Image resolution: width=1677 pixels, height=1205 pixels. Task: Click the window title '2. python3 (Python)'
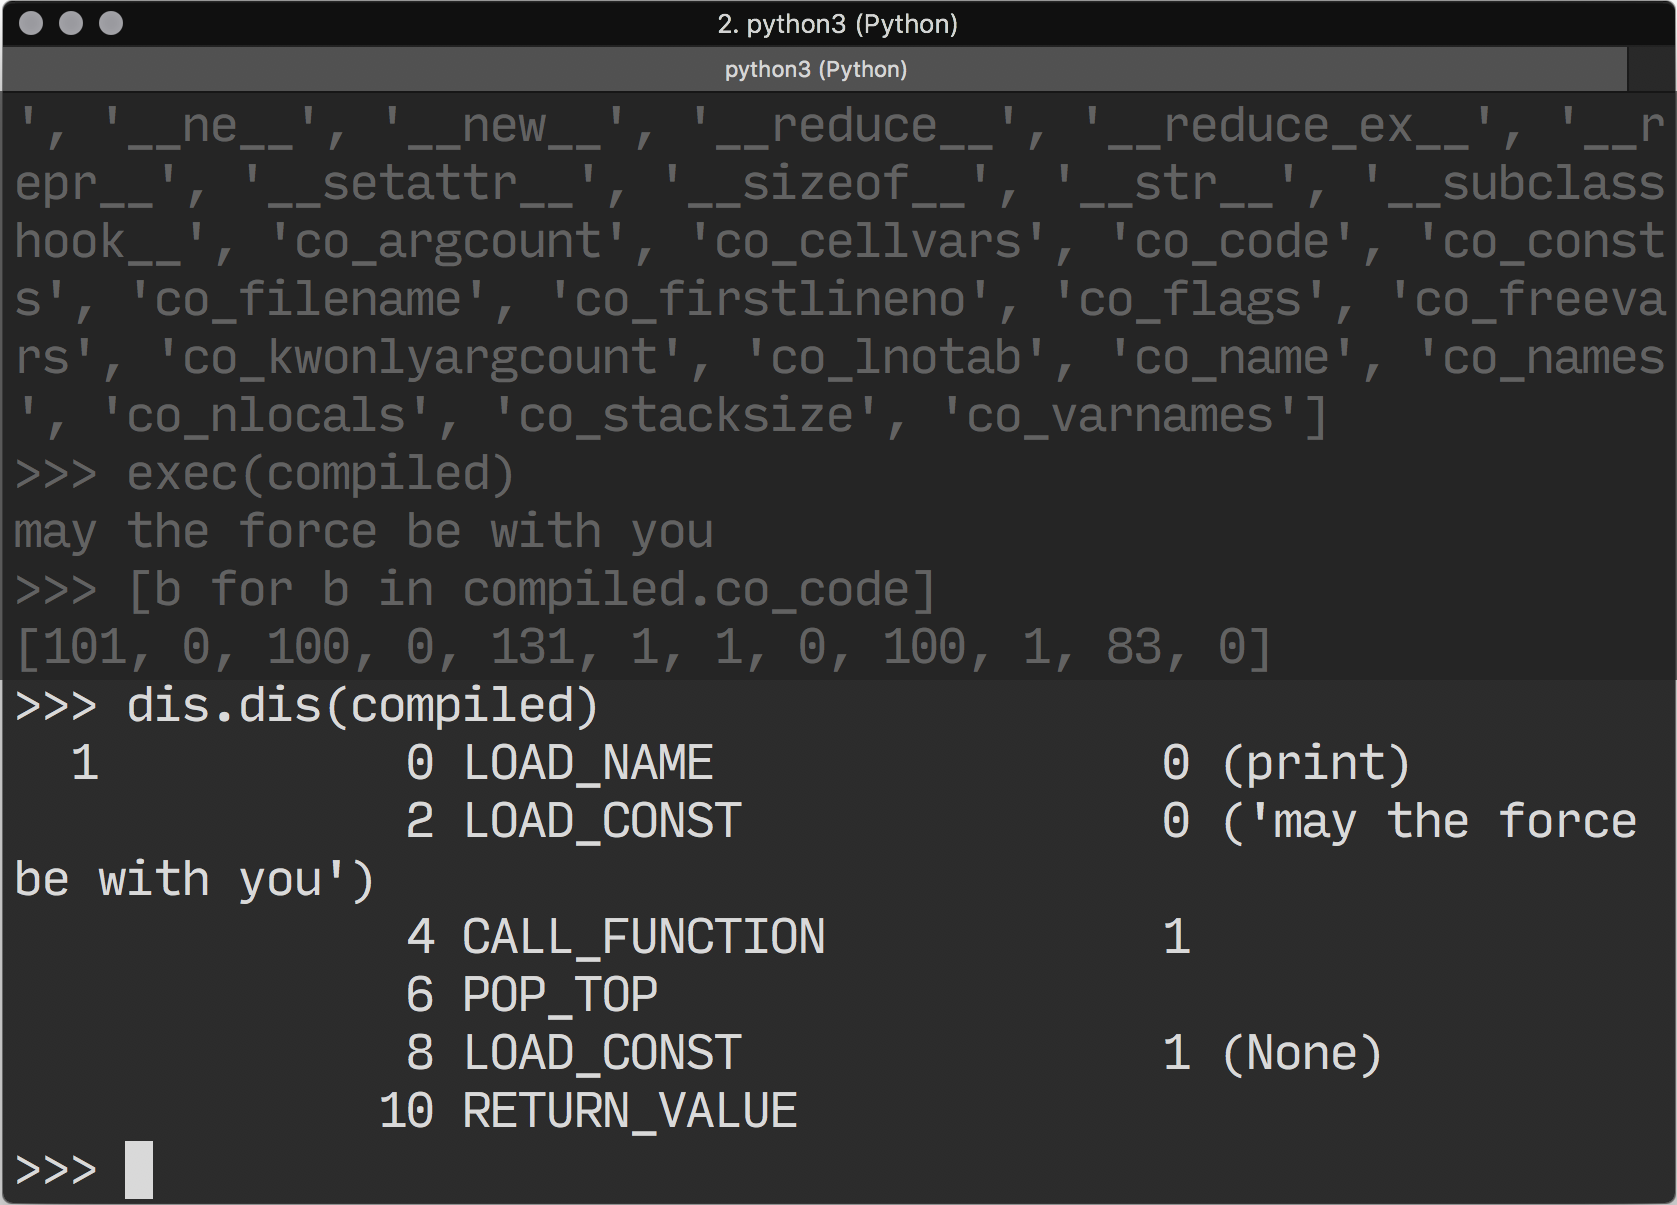[x=837, y=23]
